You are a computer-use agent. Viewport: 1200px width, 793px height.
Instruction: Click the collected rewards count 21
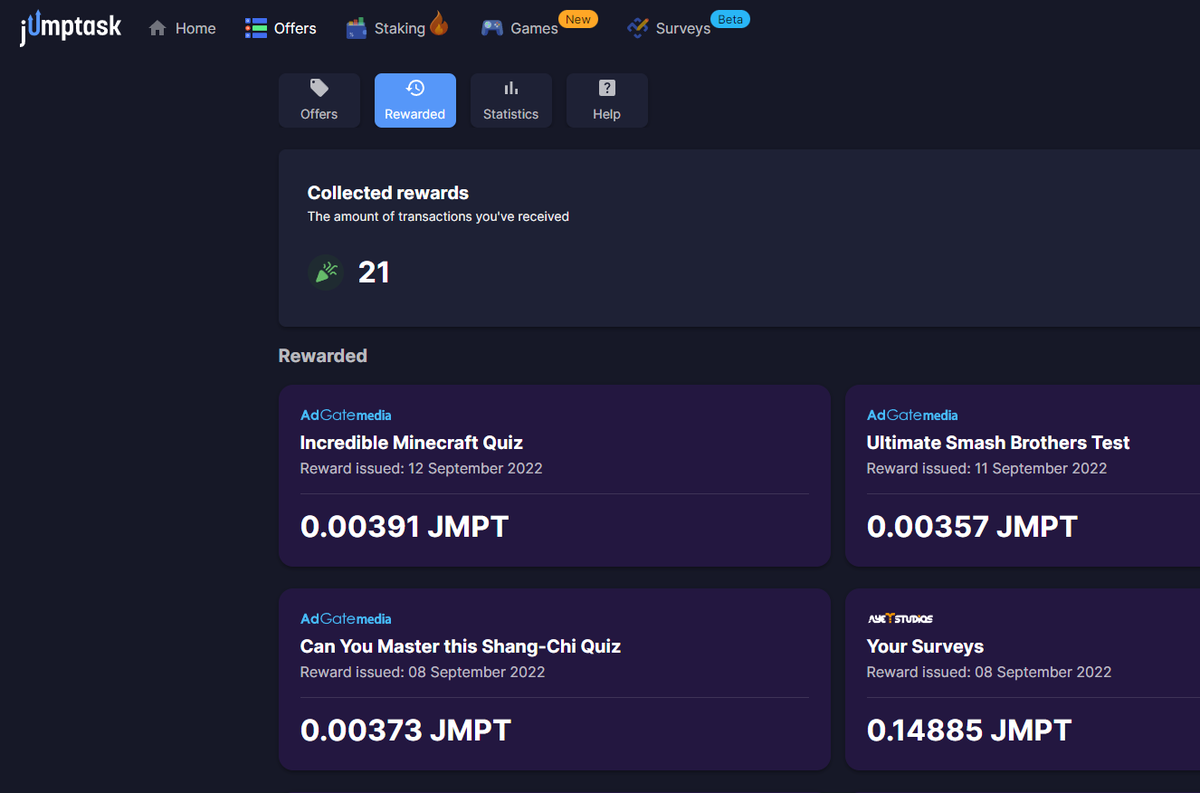(374, 272)
